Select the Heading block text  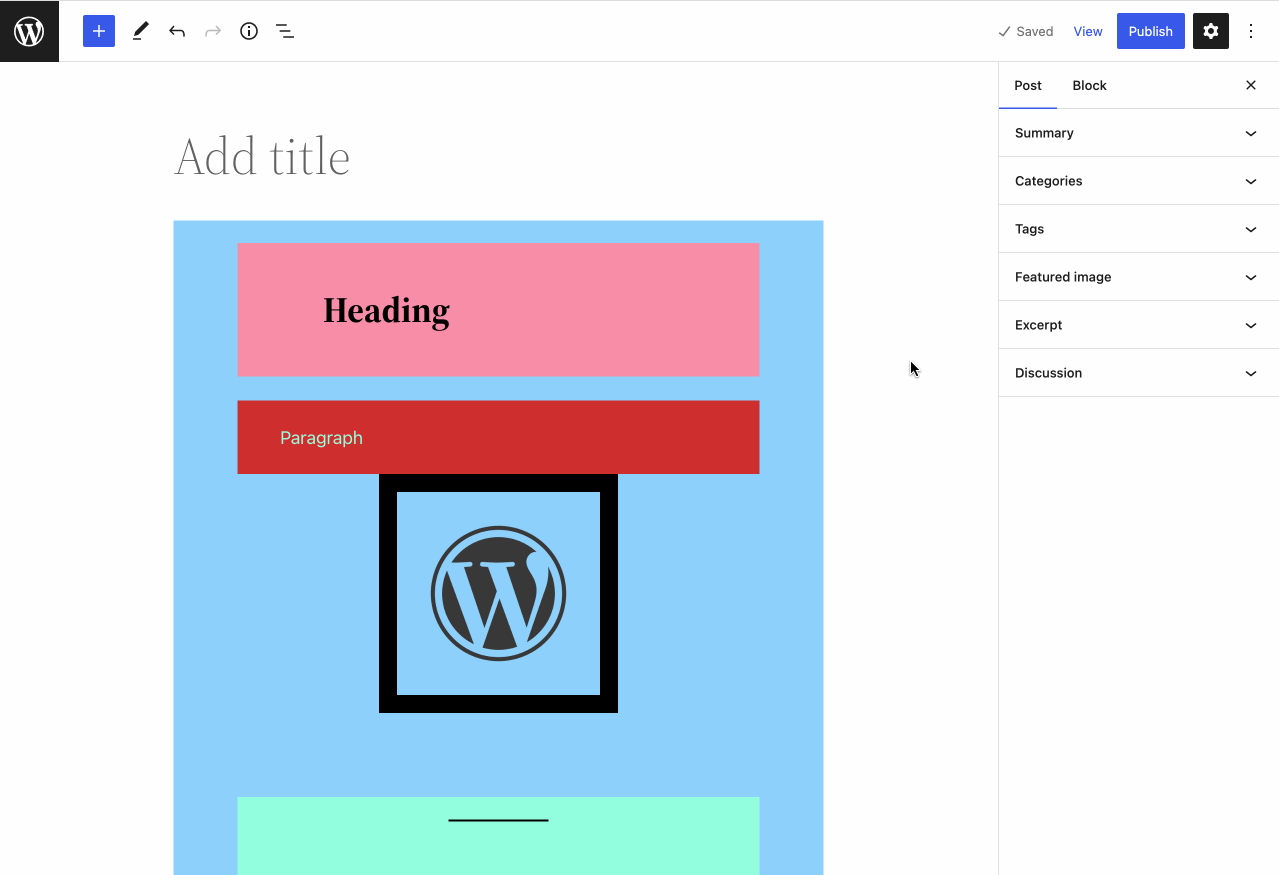[x=386, y=311]
